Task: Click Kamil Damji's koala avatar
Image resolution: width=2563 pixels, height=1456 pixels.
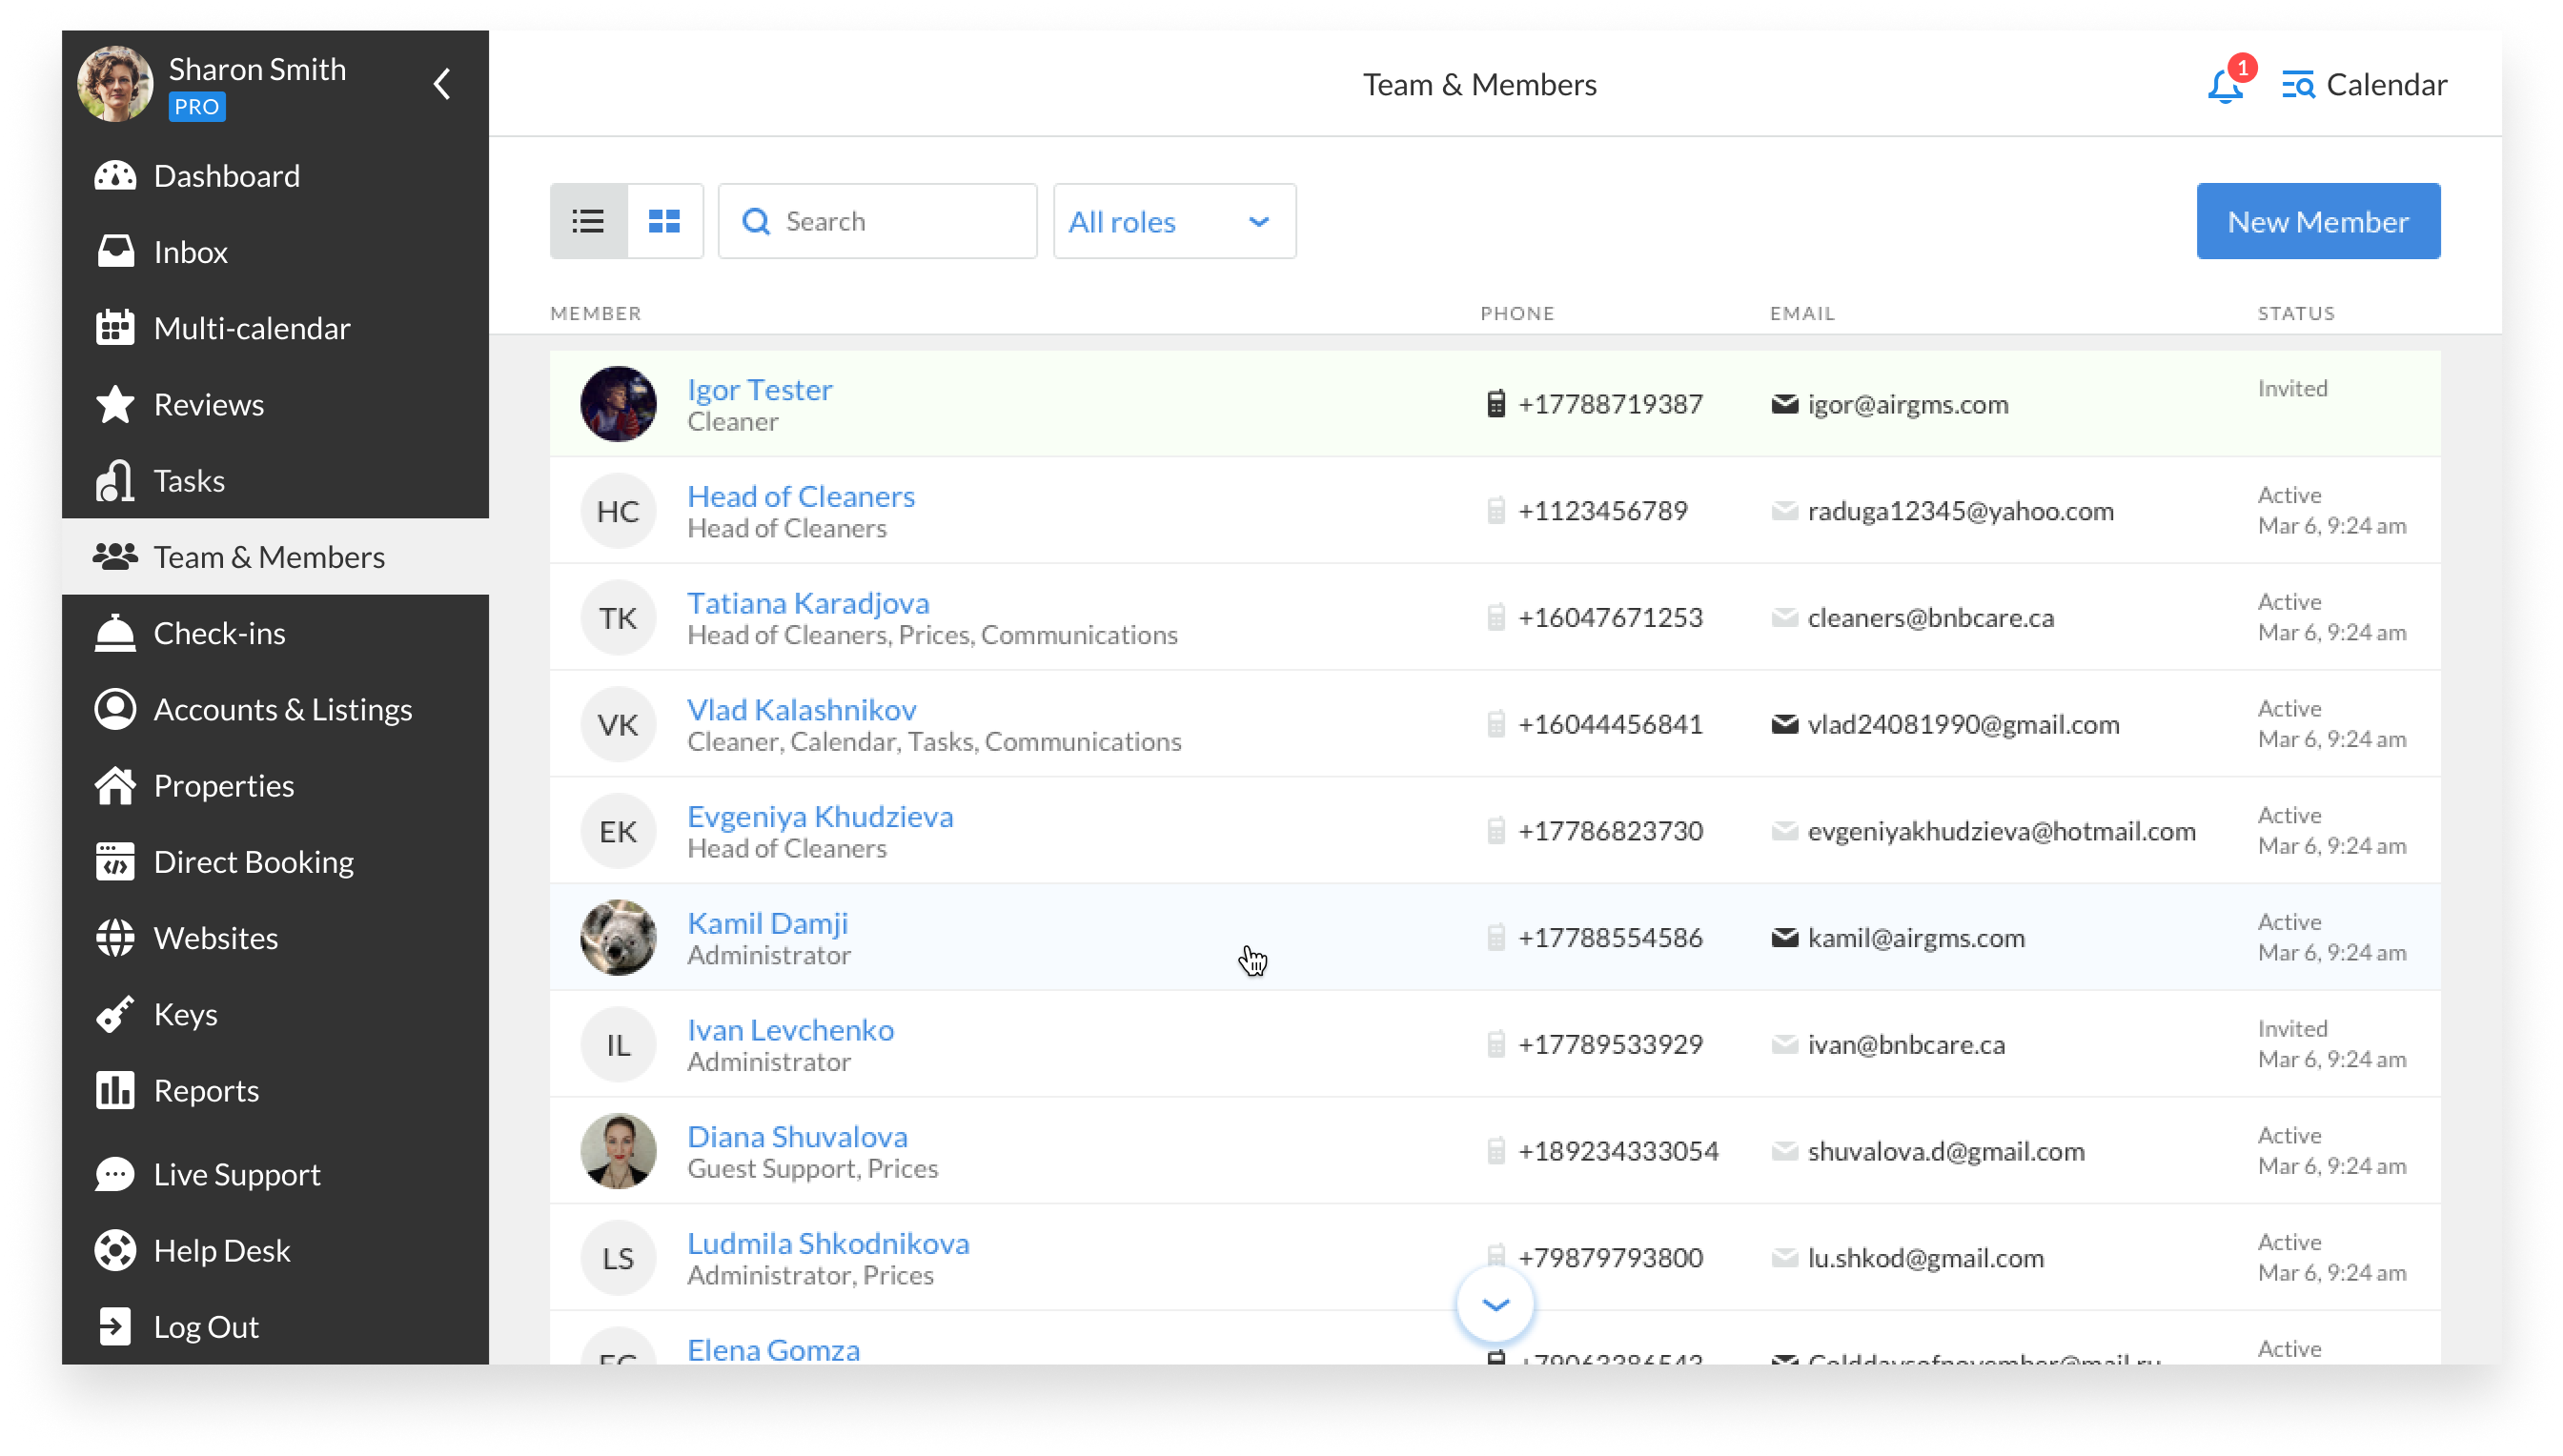Action: pyautogui.click(x=618, y=938)
